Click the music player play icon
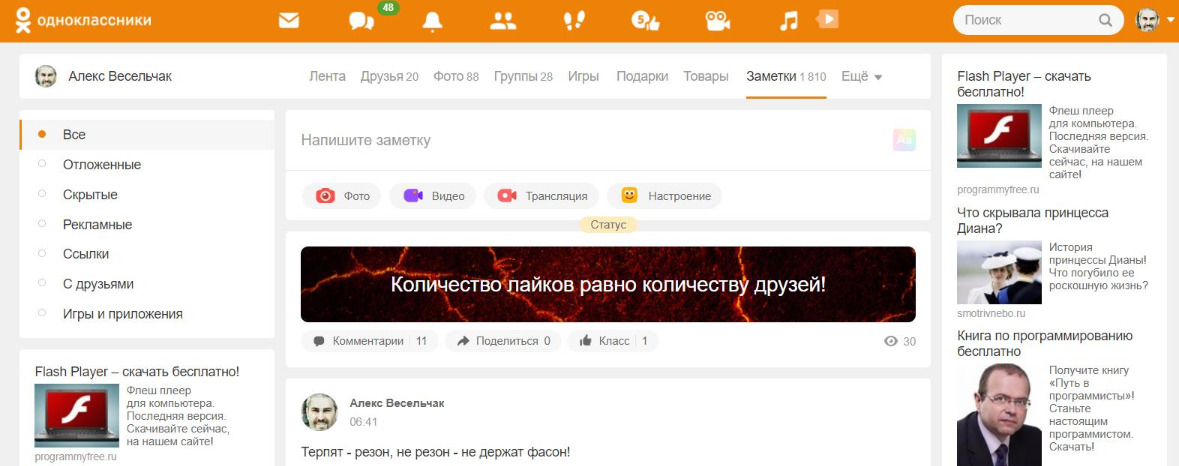This screenshot has width=1179, height=466. [x=827, y=19]
